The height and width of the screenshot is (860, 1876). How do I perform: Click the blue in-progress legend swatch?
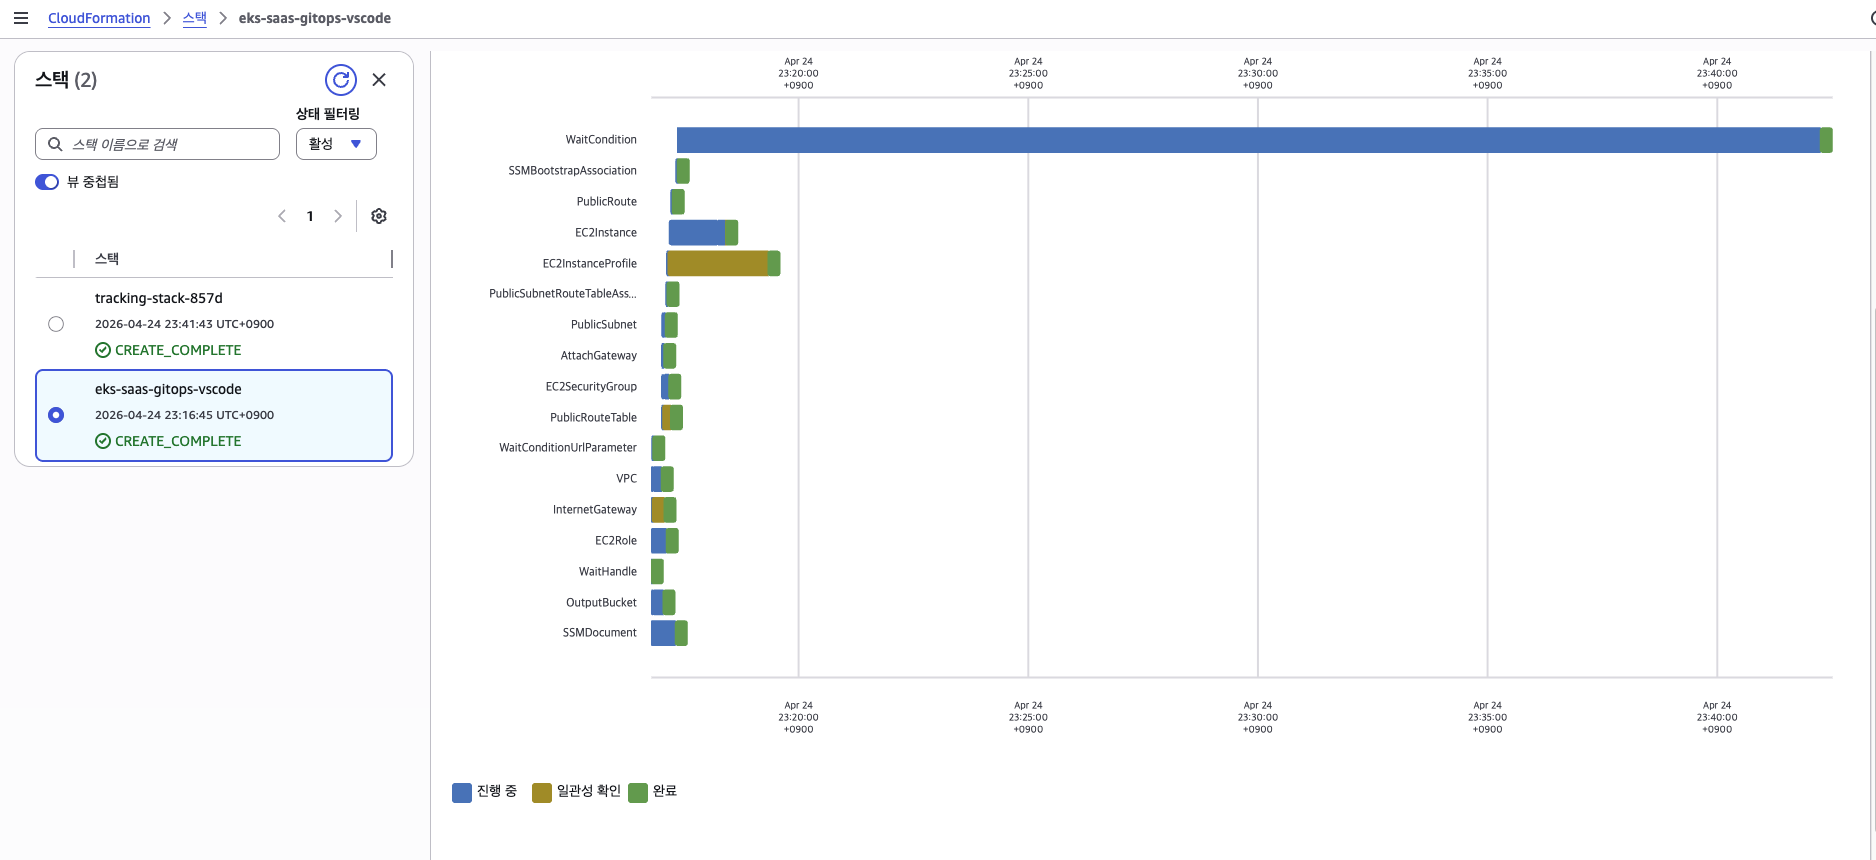(462, 792)
